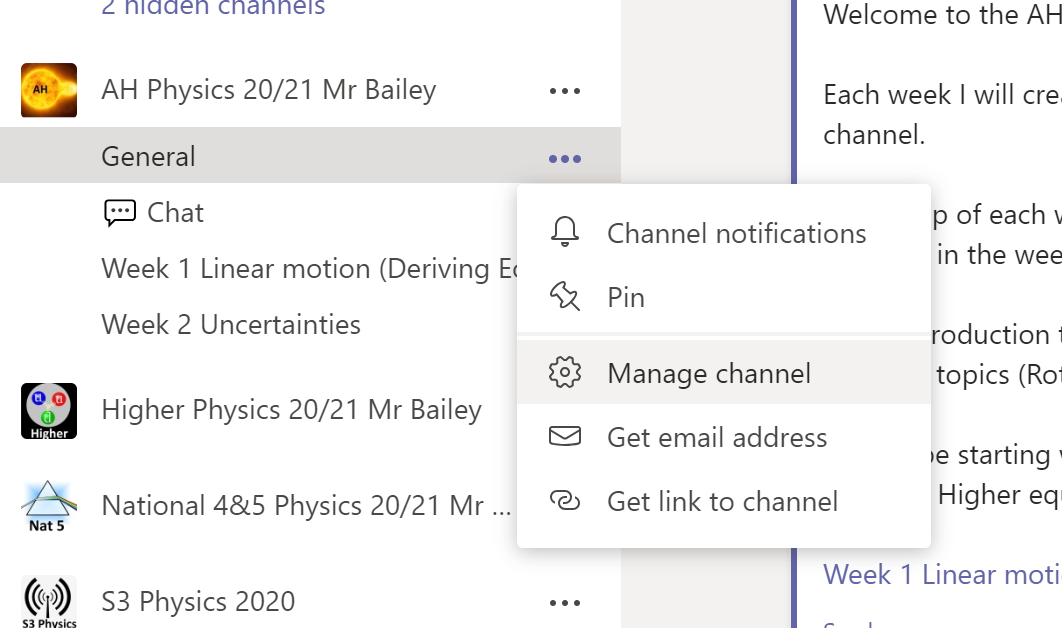Open Week 1 Linear motion channel in the list

click(x=310, y=269)
